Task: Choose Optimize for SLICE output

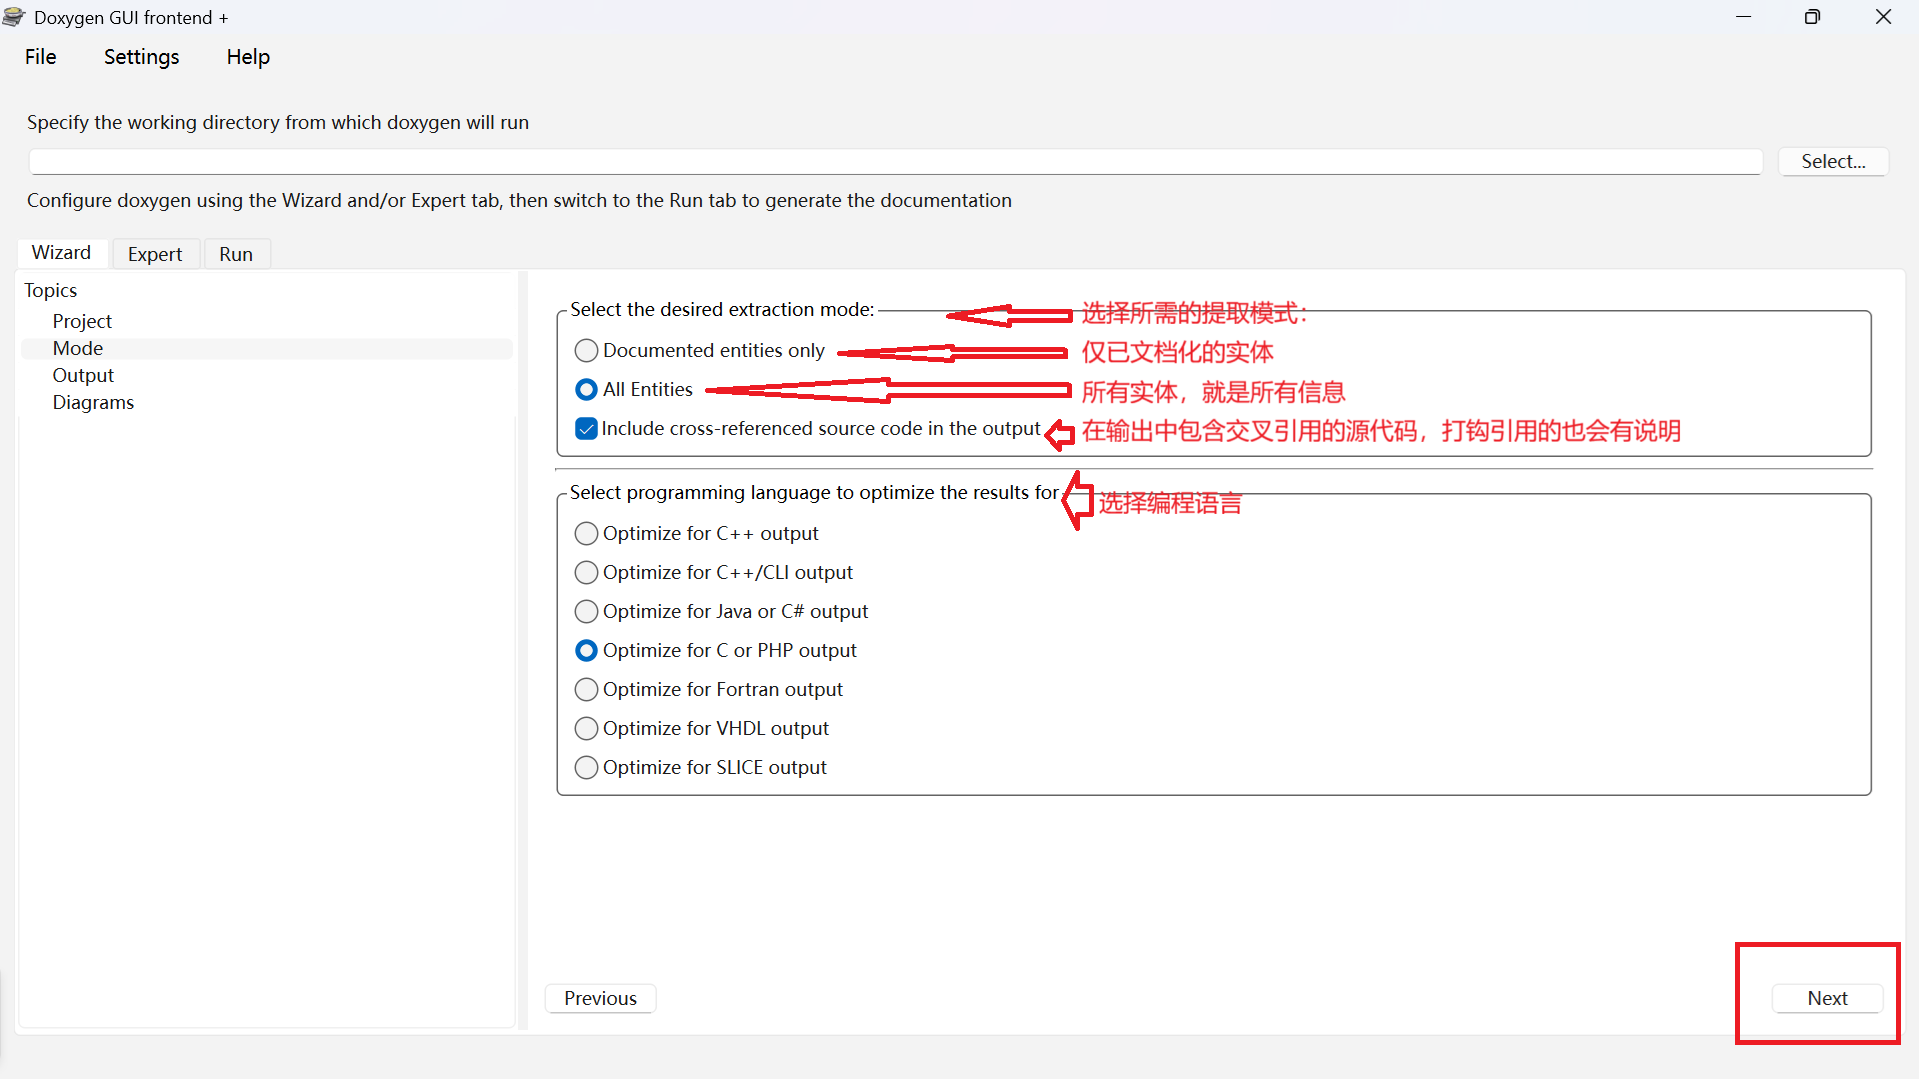Action: tap(587, 768)
